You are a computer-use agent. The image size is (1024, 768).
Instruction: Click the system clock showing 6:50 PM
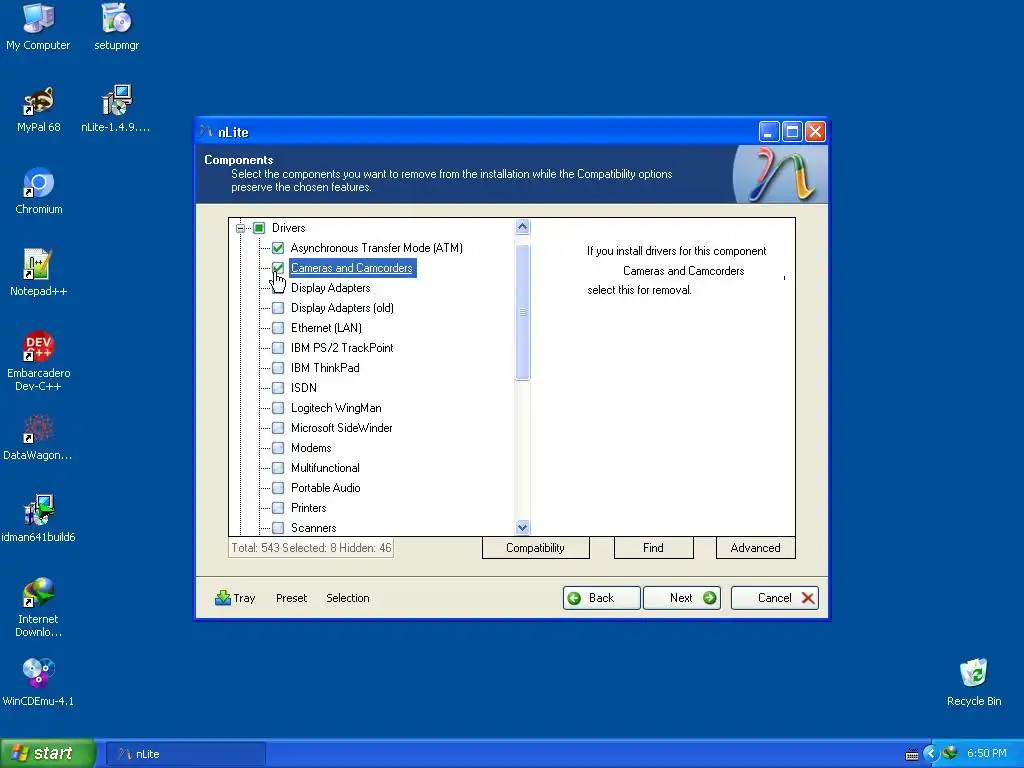[x=986, y=753]
